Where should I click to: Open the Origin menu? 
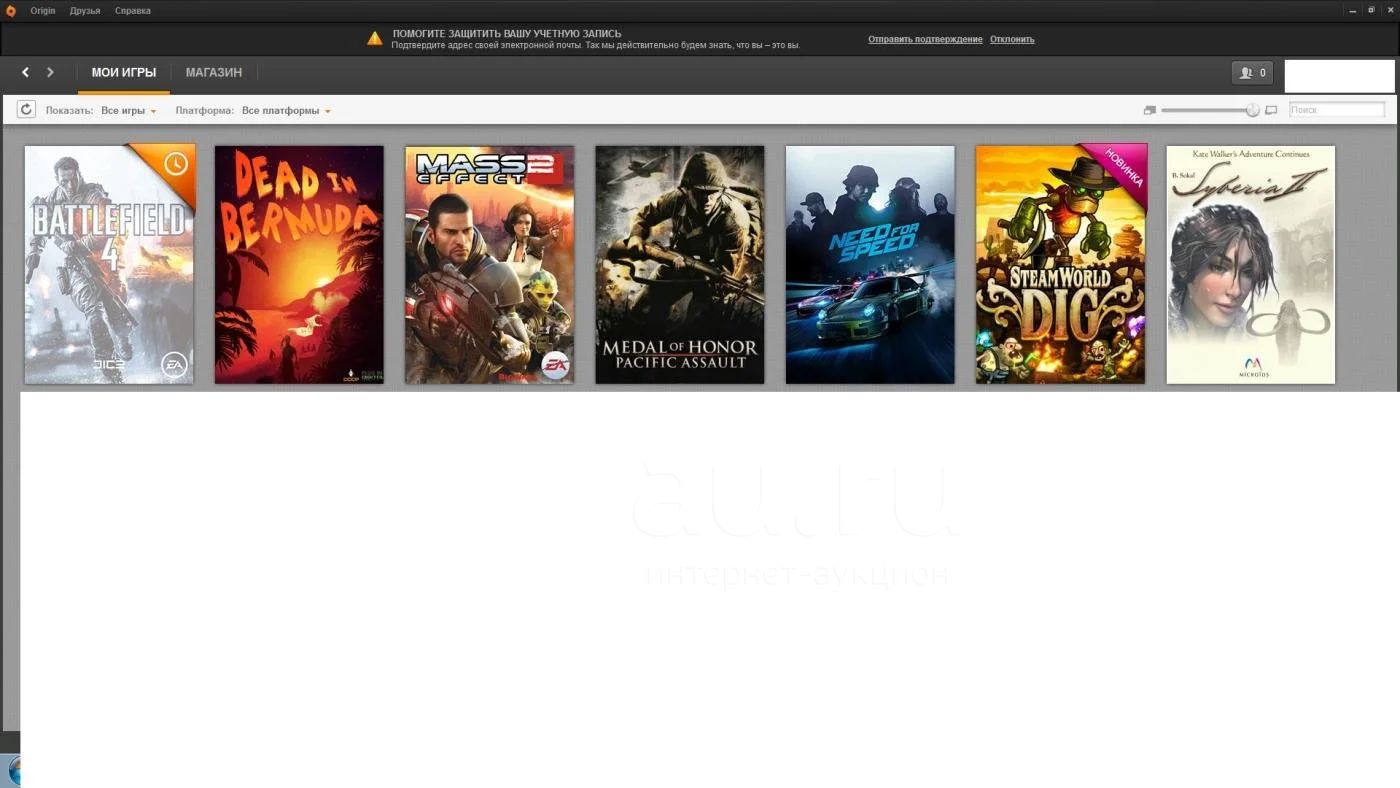pos(42,11)
